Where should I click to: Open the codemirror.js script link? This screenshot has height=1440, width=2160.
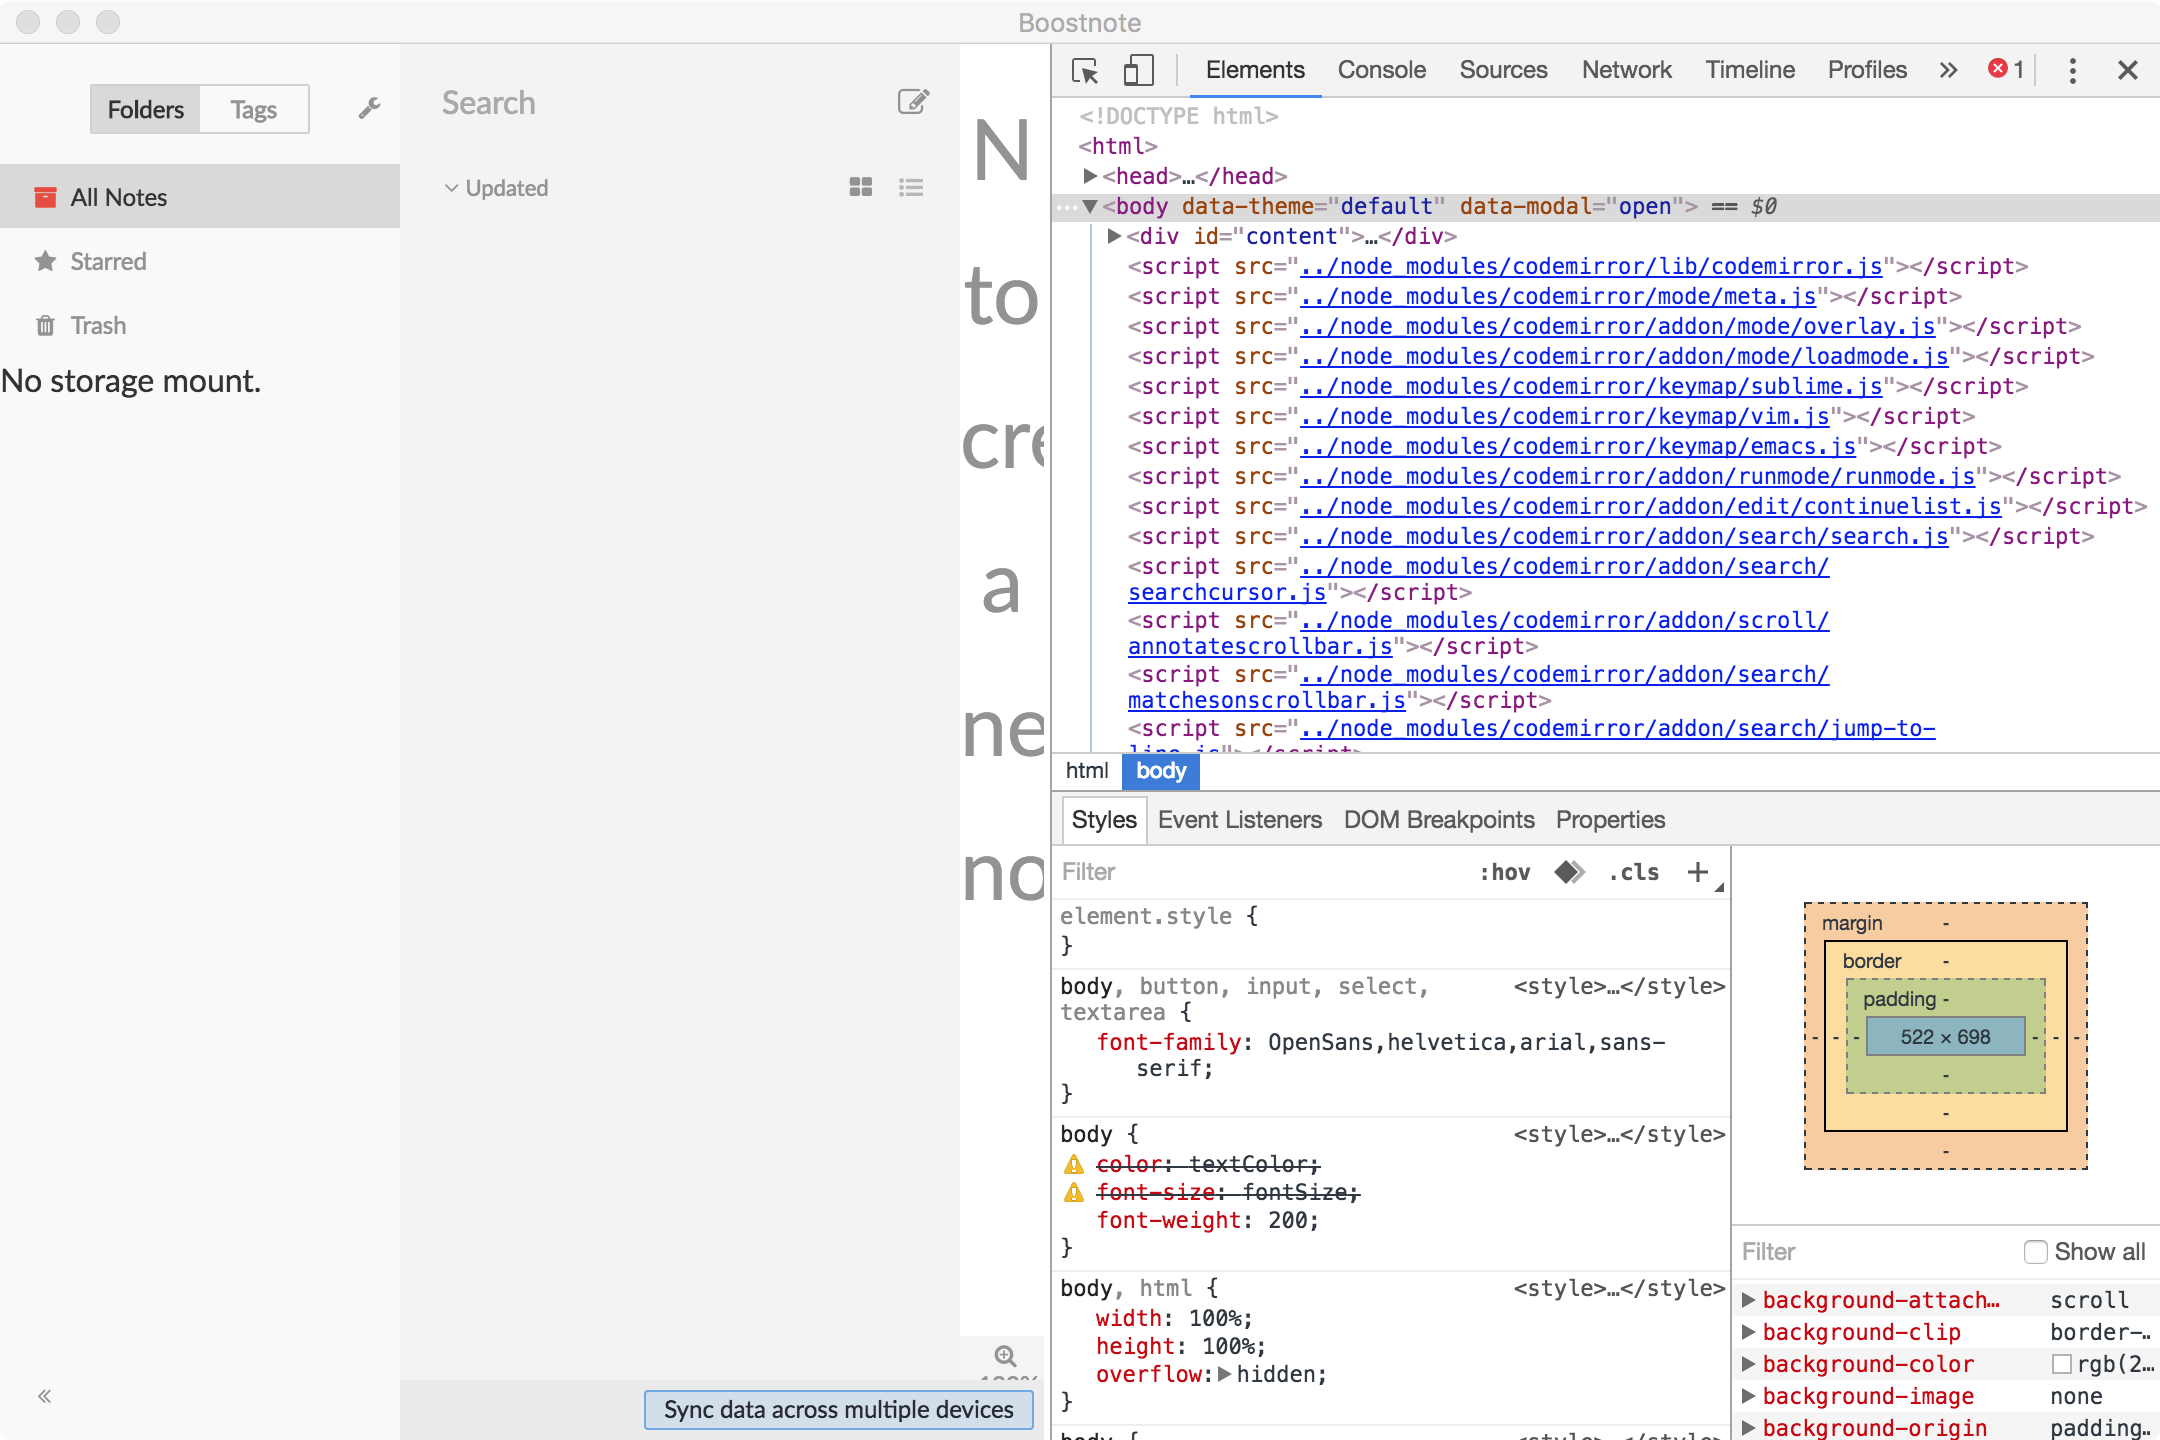point(1591,266)
